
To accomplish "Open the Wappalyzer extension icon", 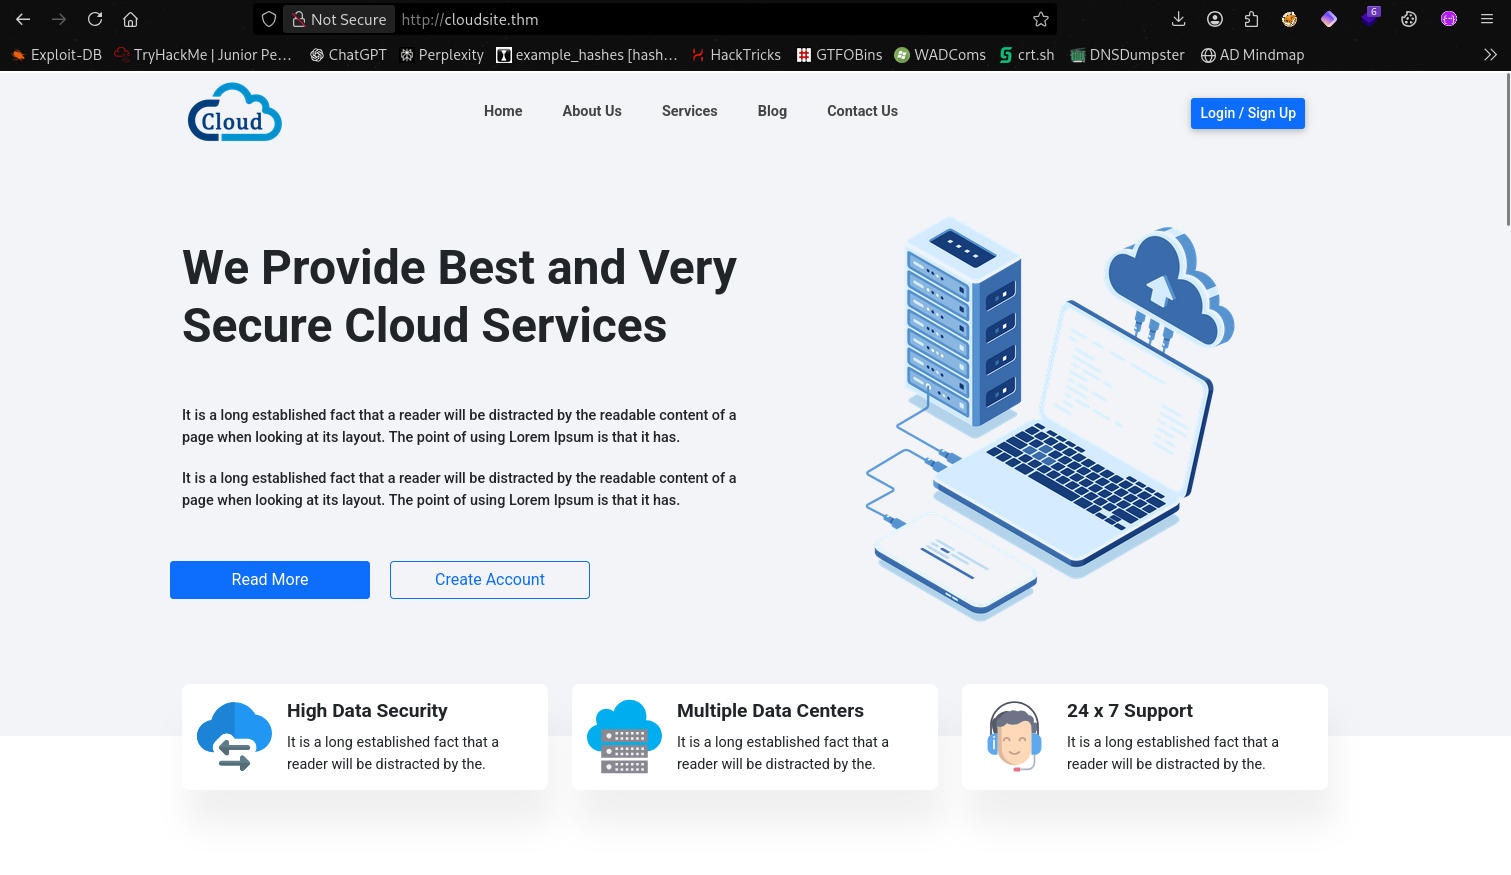I will 1329,19.
